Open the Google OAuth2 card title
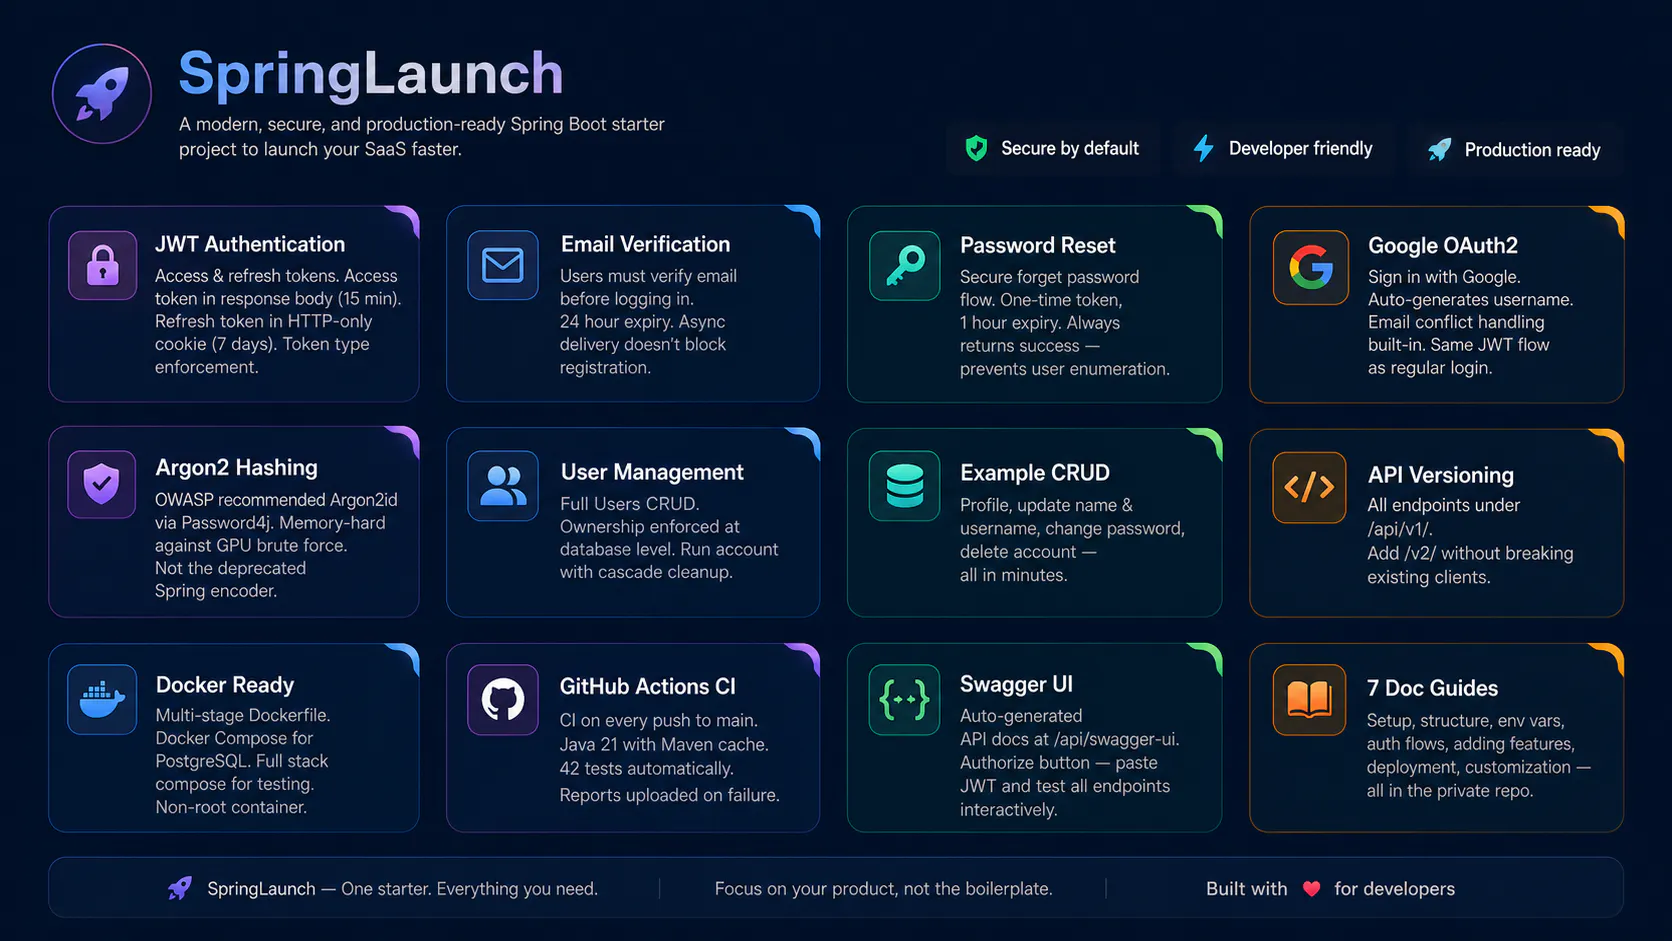Screen dimensions: 1672x941 (1443, 245)
